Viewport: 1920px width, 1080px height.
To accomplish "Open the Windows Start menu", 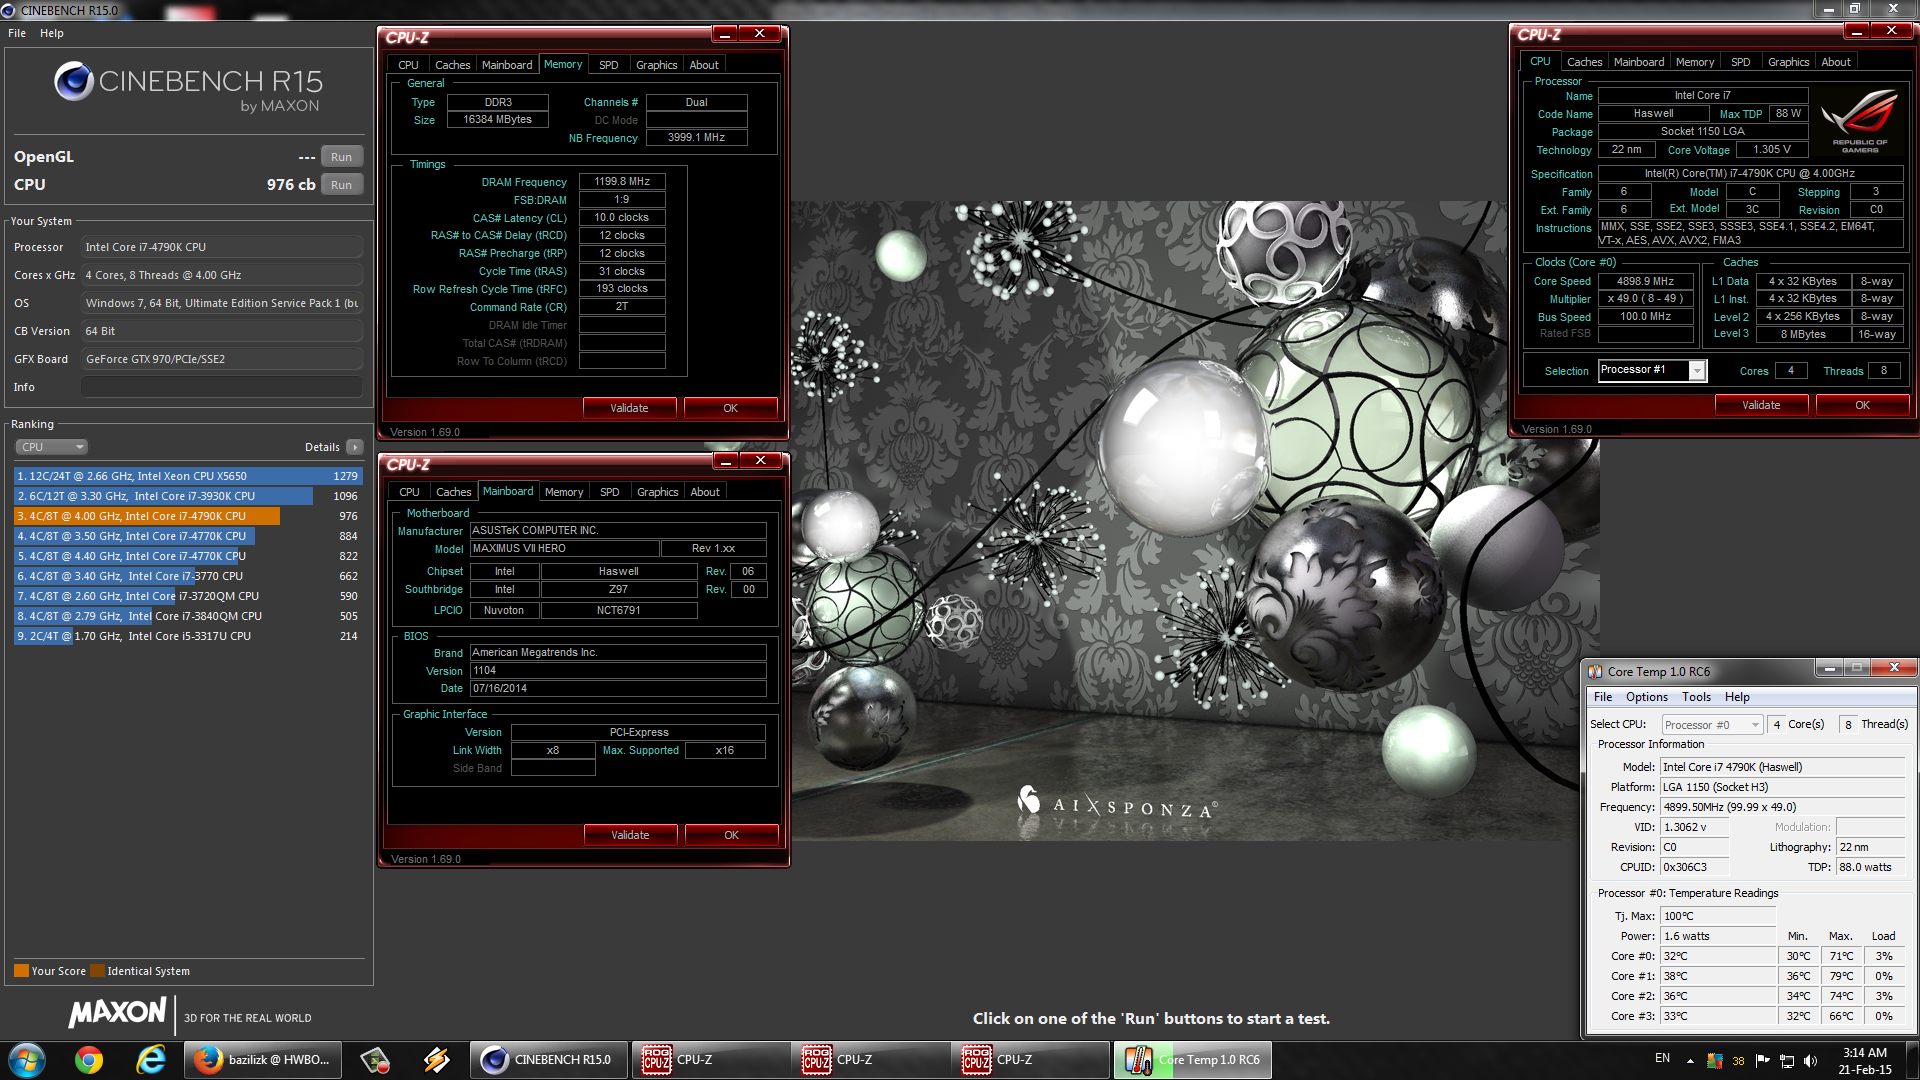I will [27, 1060].
